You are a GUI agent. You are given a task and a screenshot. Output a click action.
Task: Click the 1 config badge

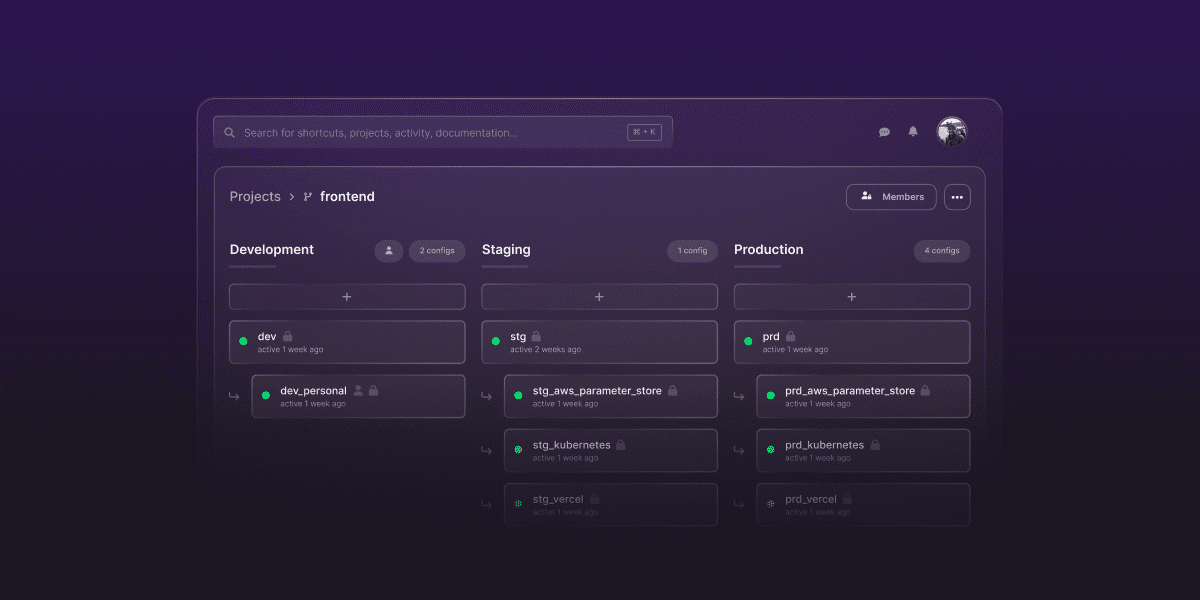pyautogui.click(x=692, y=251)
